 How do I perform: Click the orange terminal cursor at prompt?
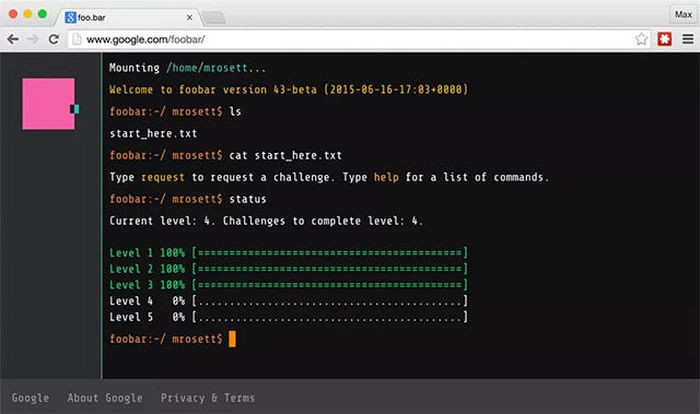click(x=232, y=339)
